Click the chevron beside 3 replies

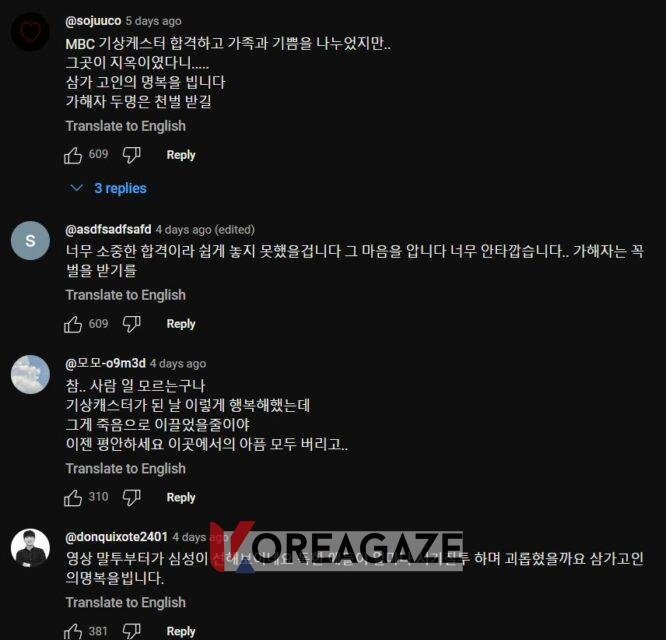click(76, 188)
